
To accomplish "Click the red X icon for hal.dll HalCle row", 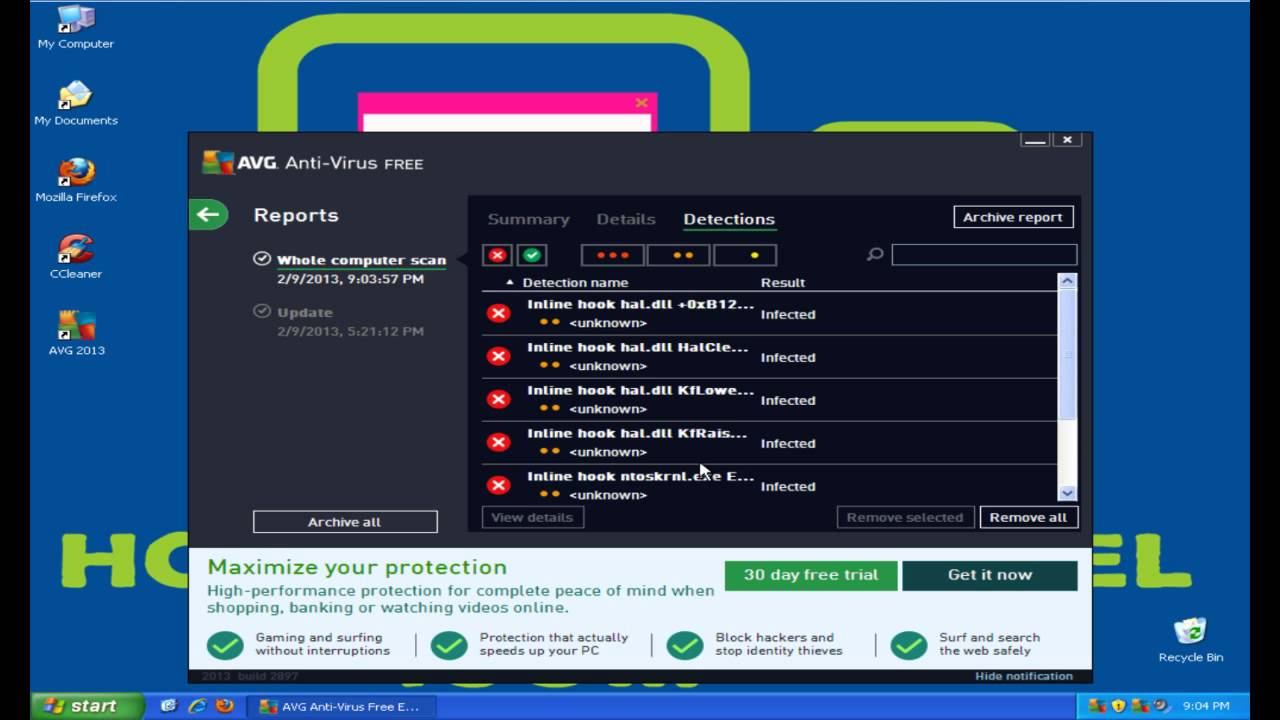I will [497, 357].
